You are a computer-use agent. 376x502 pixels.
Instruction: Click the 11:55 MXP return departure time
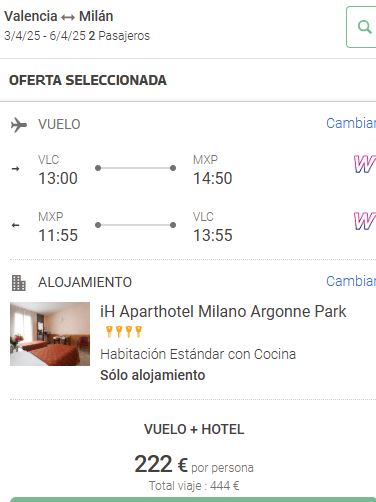[58, 235]
